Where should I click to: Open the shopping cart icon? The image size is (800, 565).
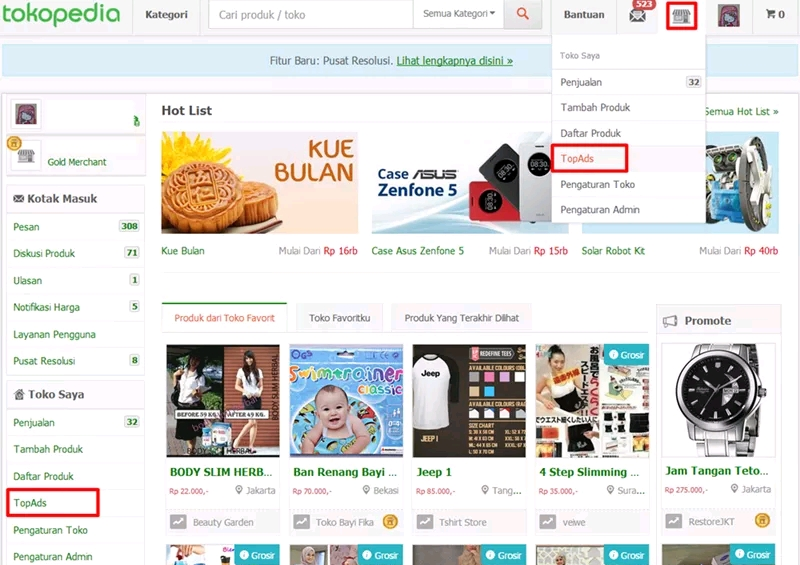[774, 14]
